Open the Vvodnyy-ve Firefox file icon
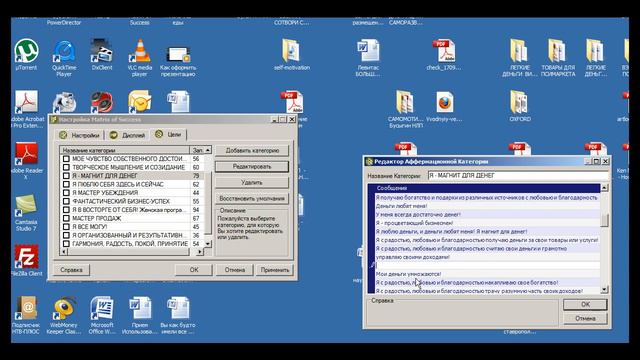 444,102
